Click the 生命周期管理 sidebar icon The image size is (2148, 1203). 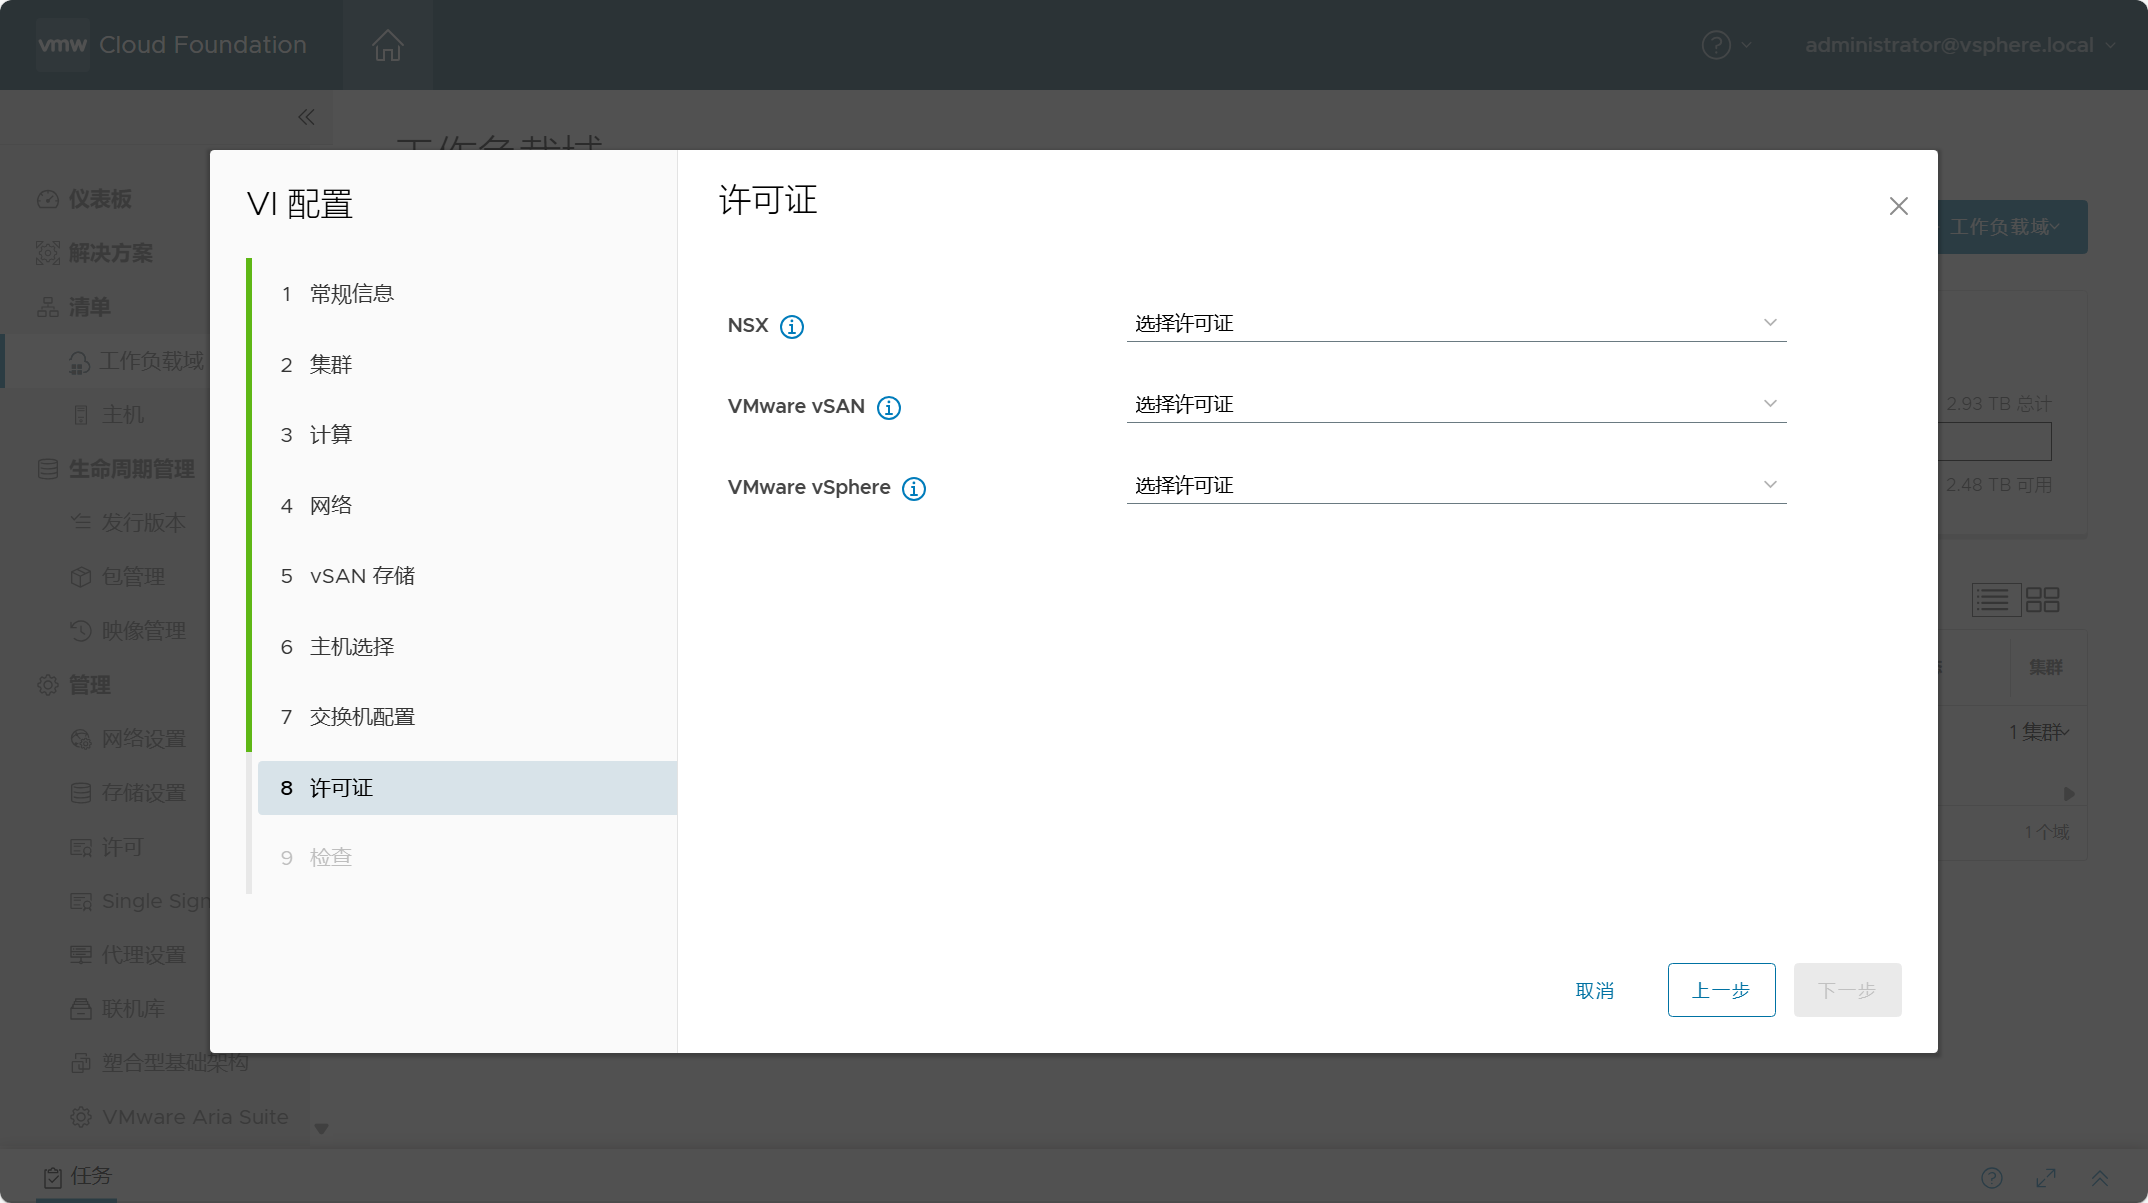click(48, 469)
